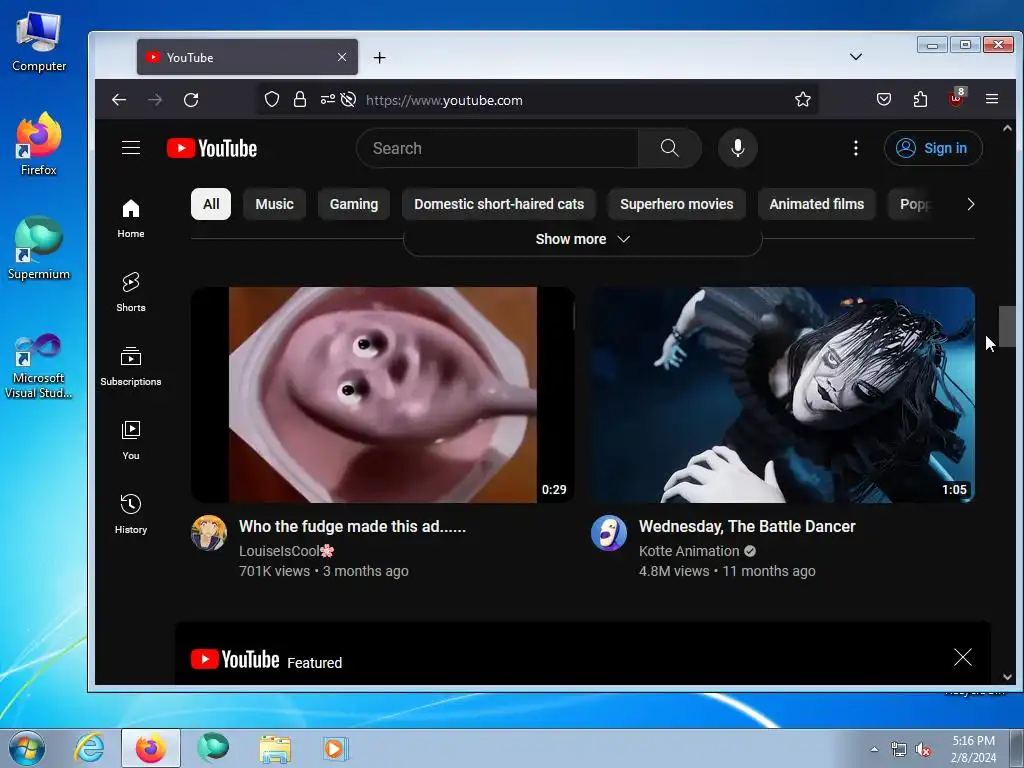Open video title Who the fudge made this ad

(353, 526)
